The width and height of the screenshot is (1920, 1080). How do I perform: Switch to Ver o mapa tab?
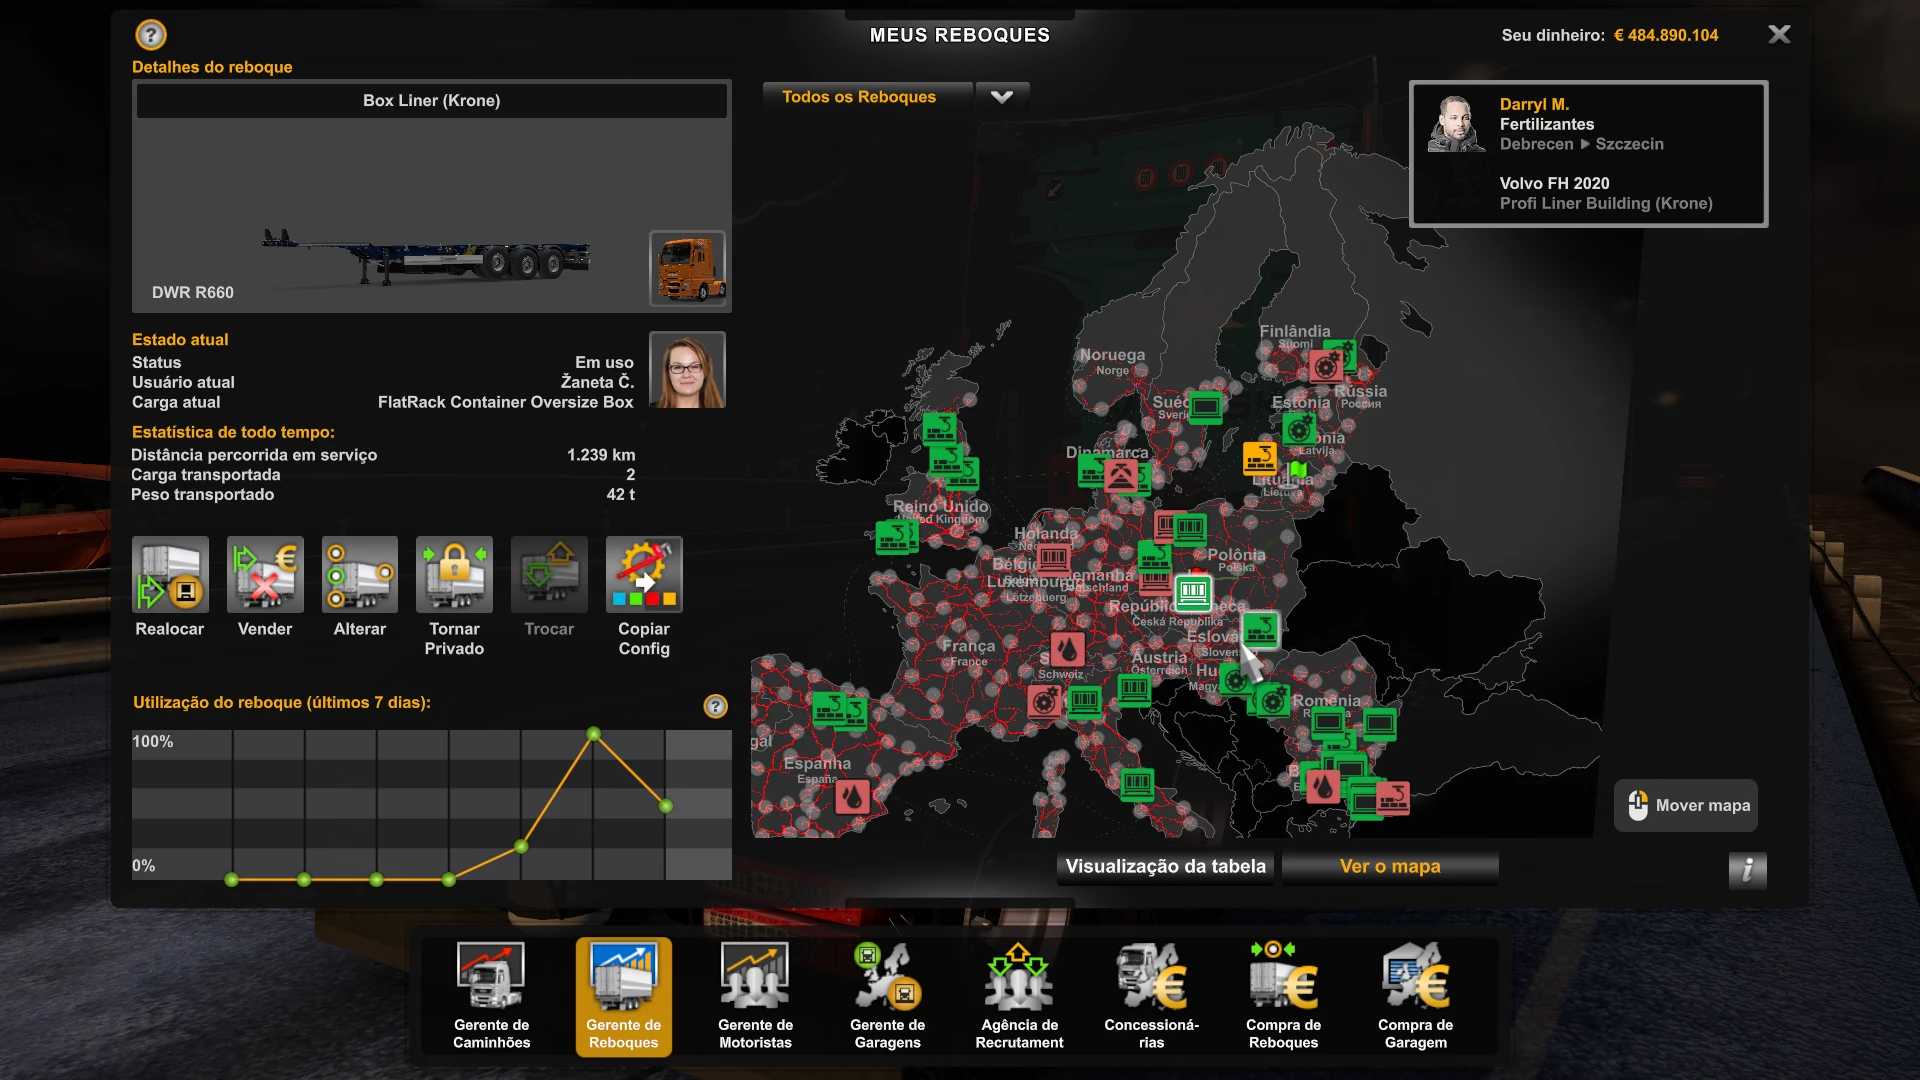click(1390, 867)
